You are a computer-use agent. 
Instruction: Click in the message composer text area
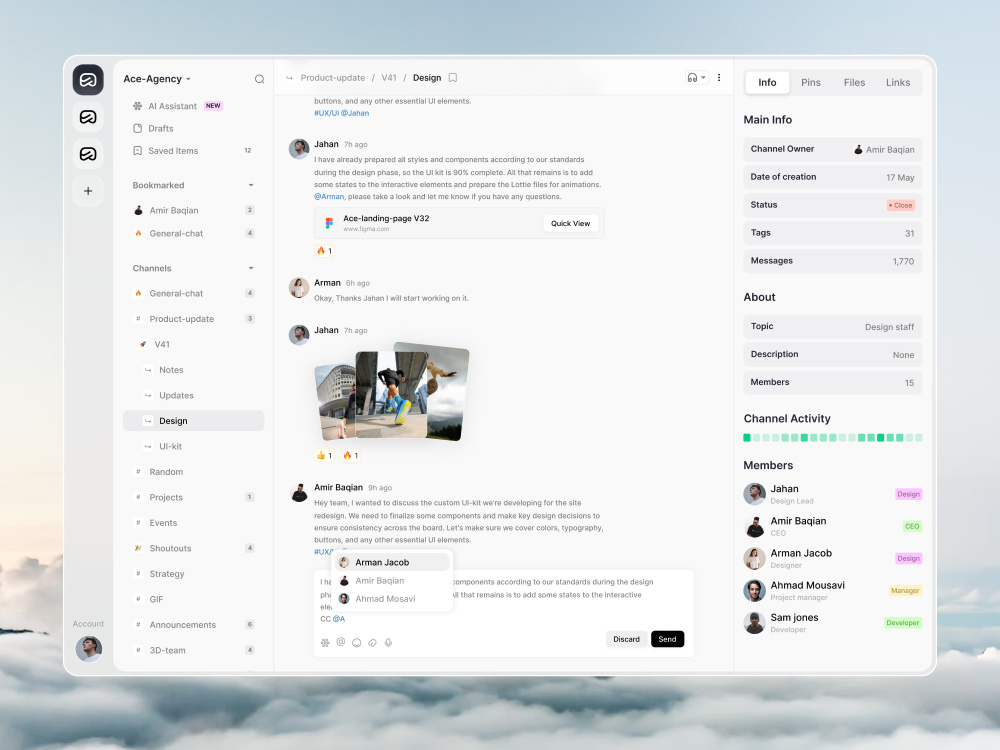coord(504,599)
